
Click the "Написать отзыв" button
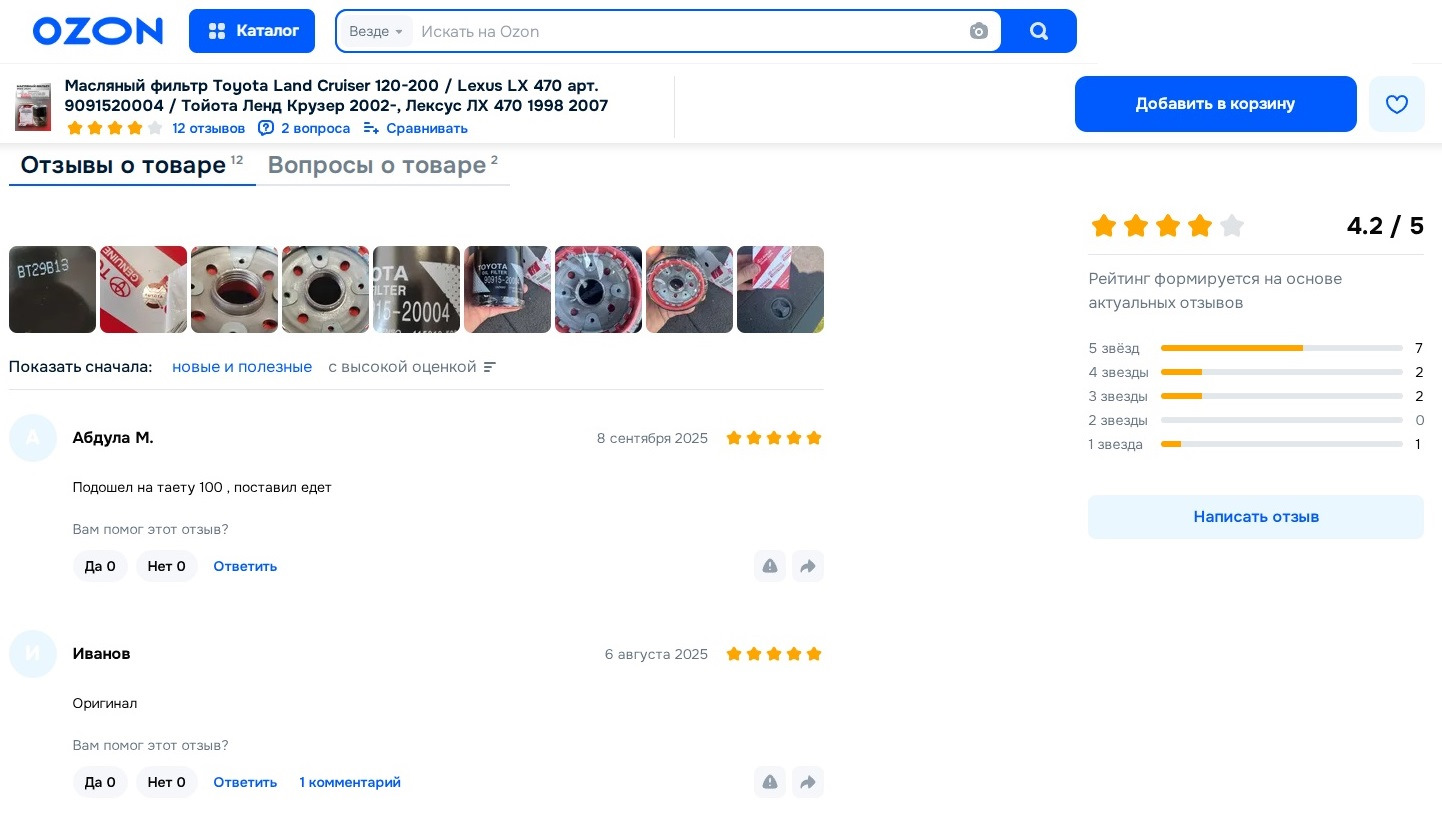tap(1256, 517)
